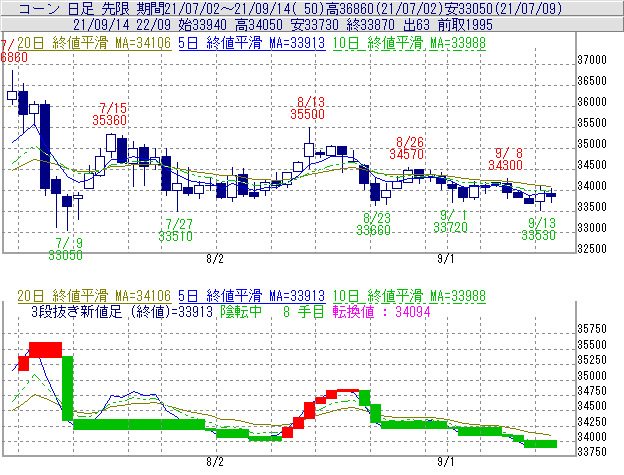Click the 10日 終値平滑 MA=33988 legend in the upper chart
The width and height of the screenshot is (624, 475).
(x=409, y=43)
